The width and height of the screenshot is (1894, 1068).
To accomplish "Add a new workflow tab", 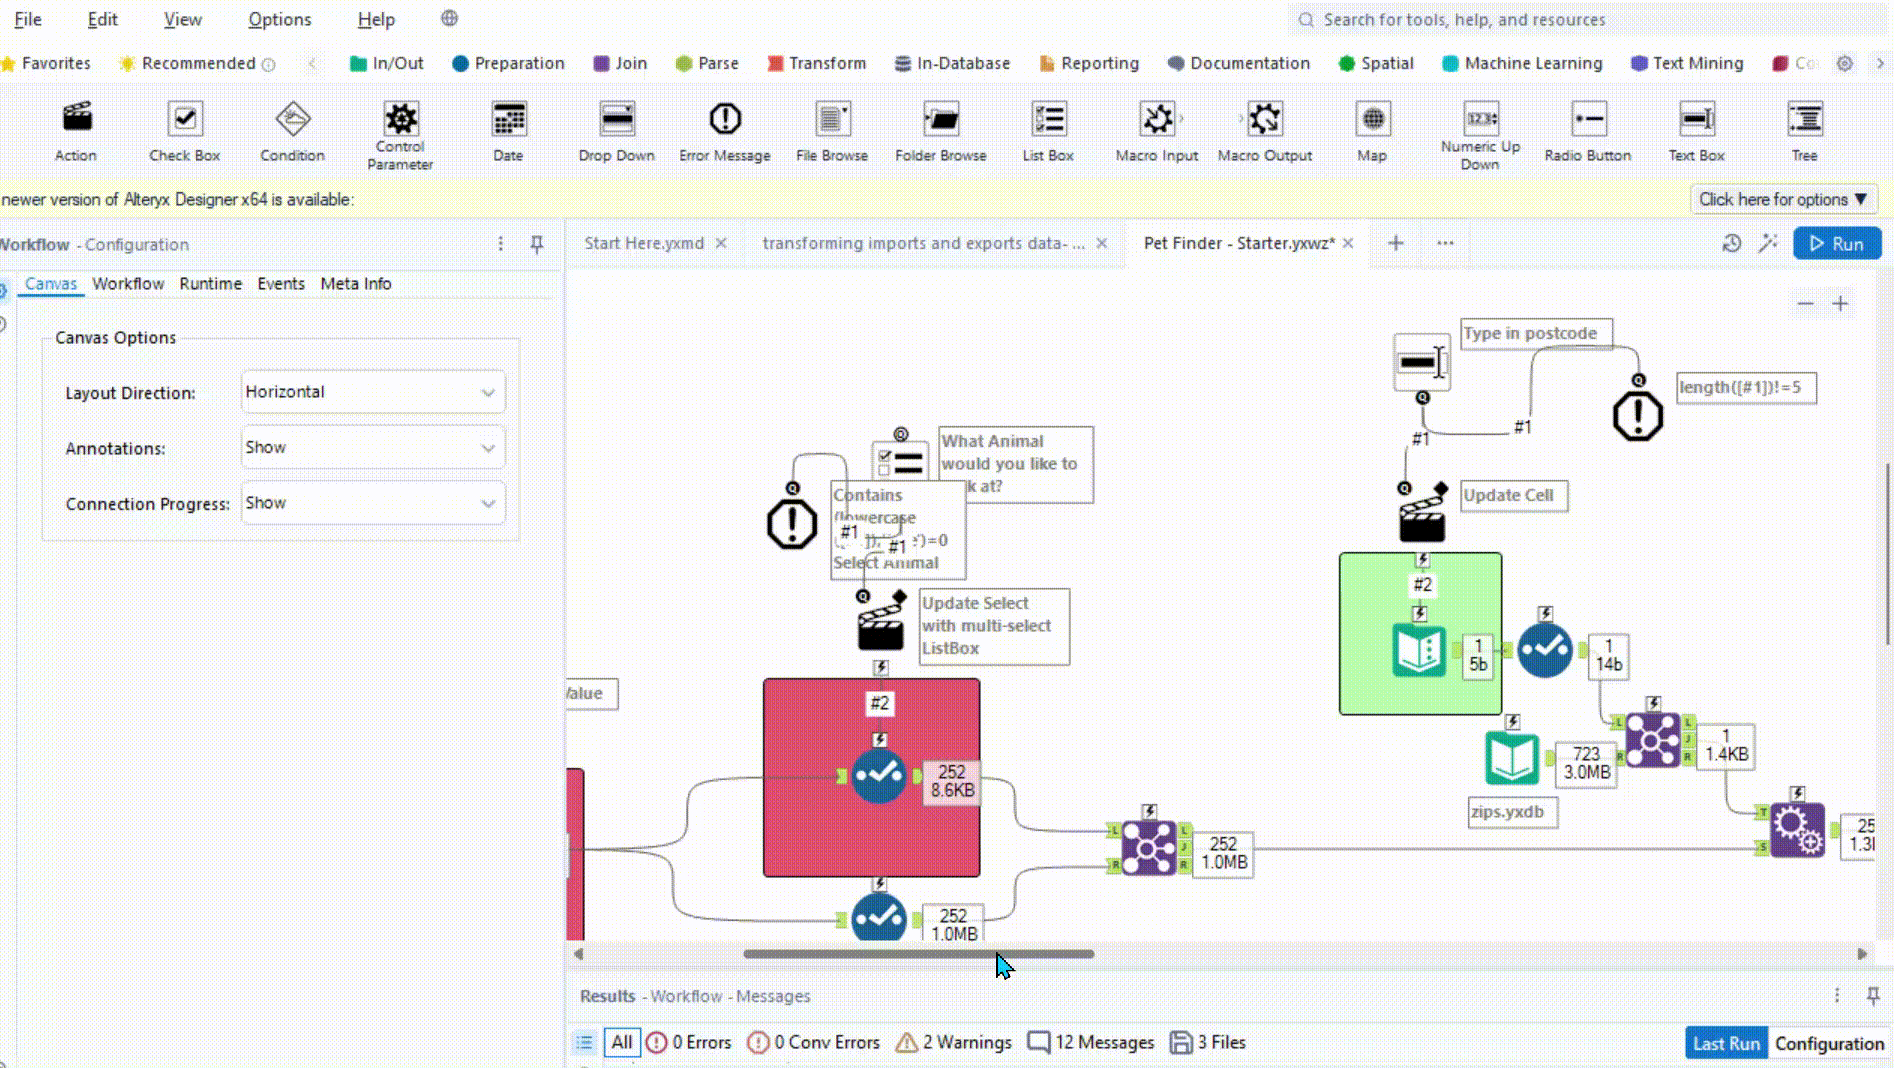I will tap(1396, 243).
